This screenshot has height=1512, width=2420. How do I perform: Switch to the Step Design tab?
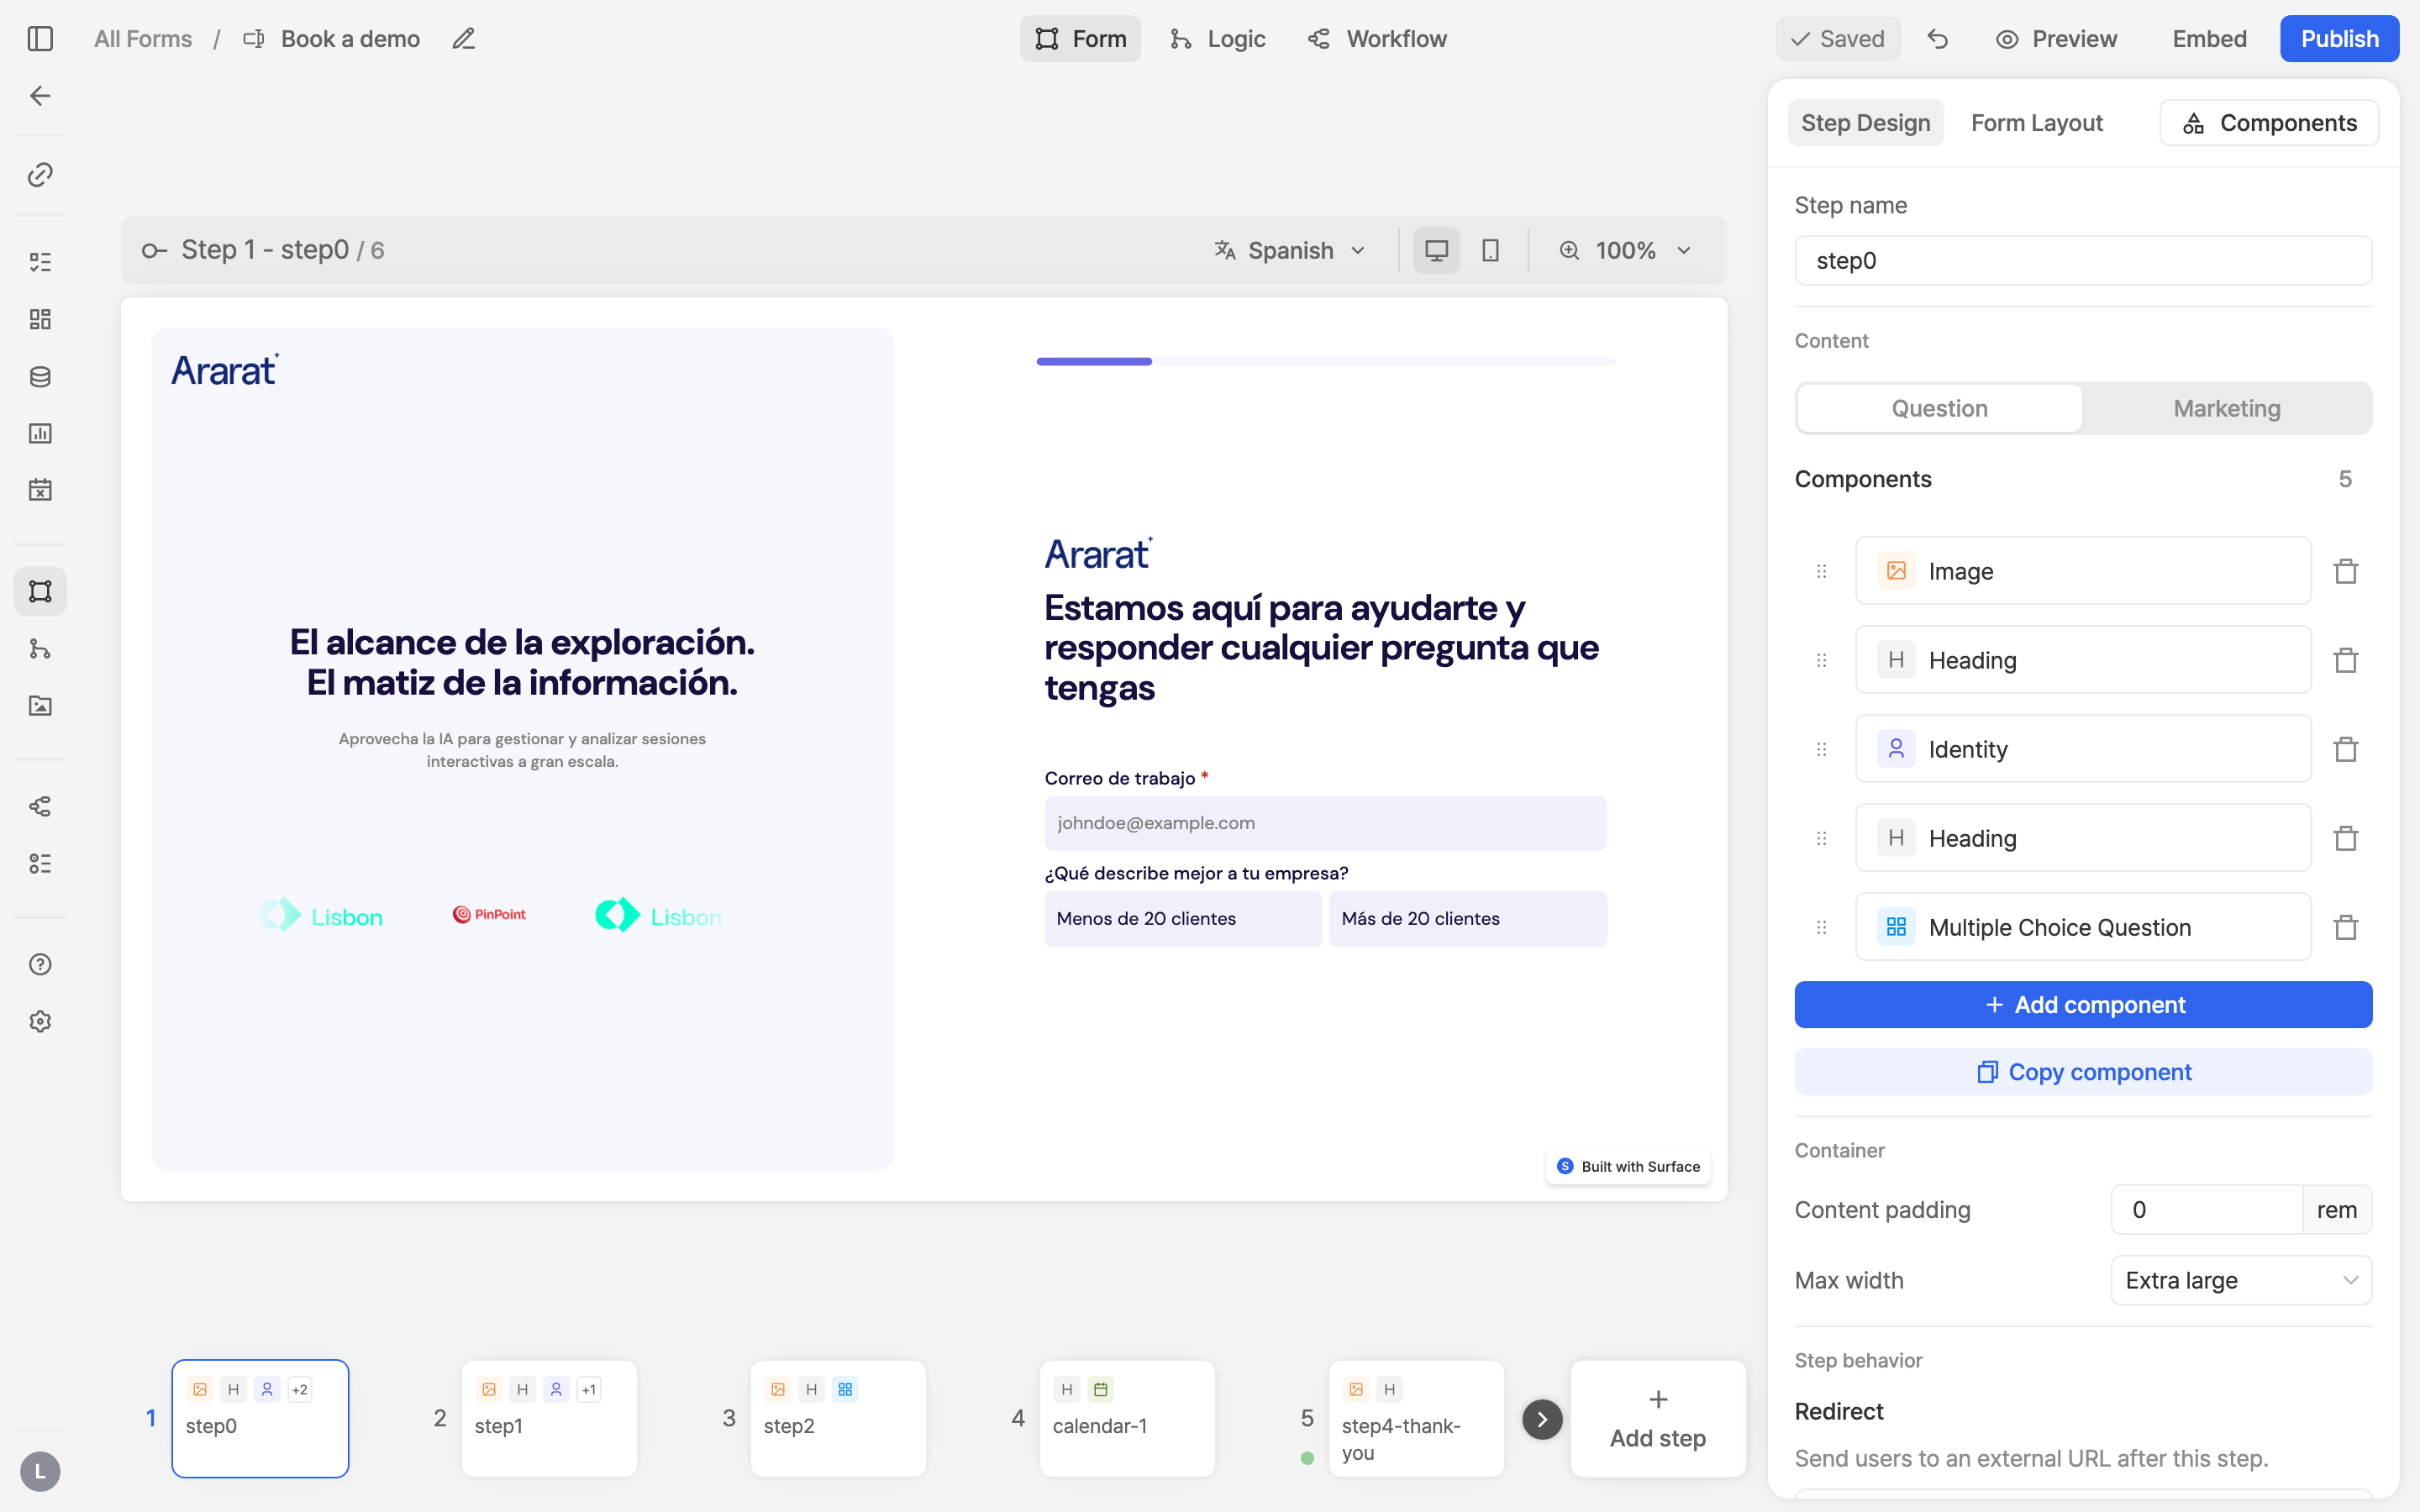1865,123
